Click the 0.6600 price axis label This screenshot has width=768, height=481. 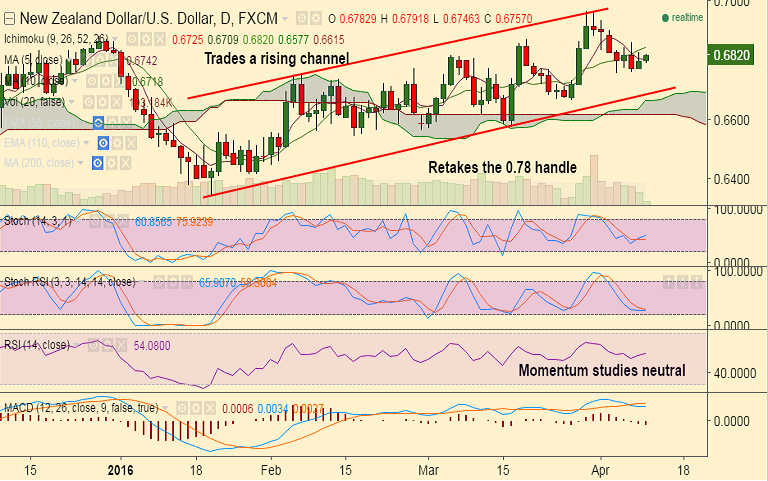tap(731, 120)
